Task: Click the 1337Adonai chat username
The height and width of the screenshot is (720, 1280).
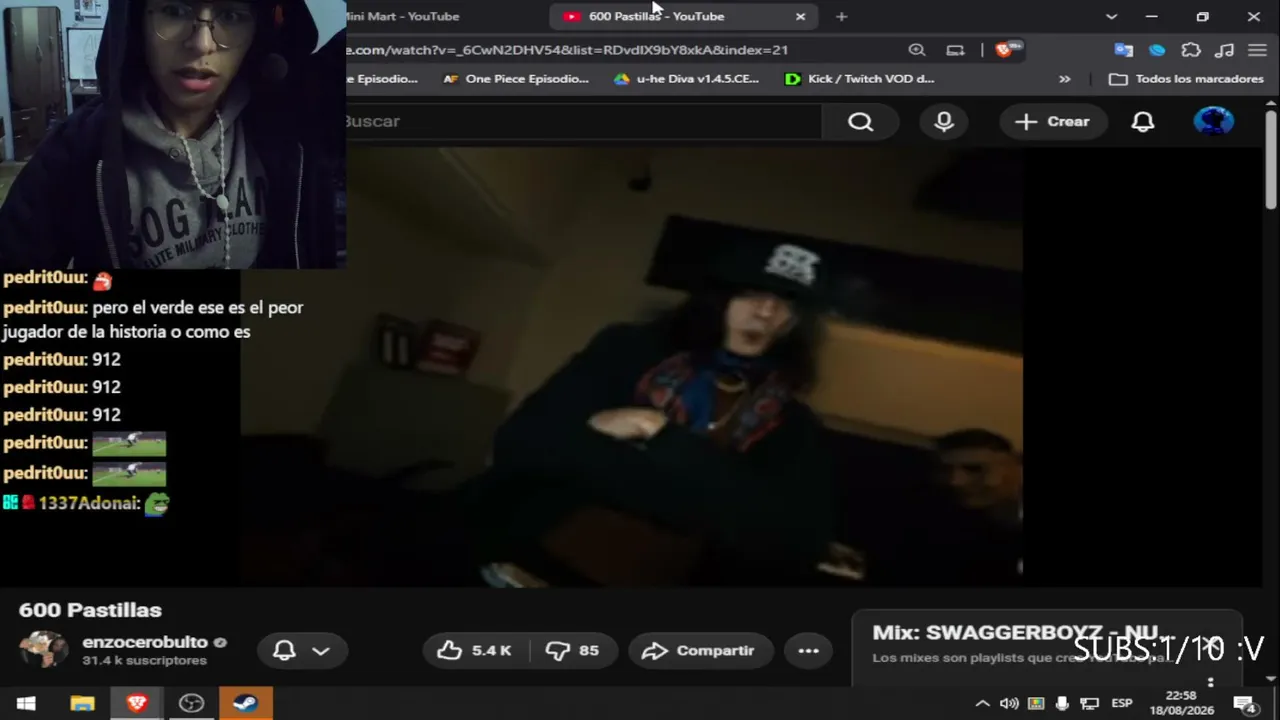Action: 89,503
